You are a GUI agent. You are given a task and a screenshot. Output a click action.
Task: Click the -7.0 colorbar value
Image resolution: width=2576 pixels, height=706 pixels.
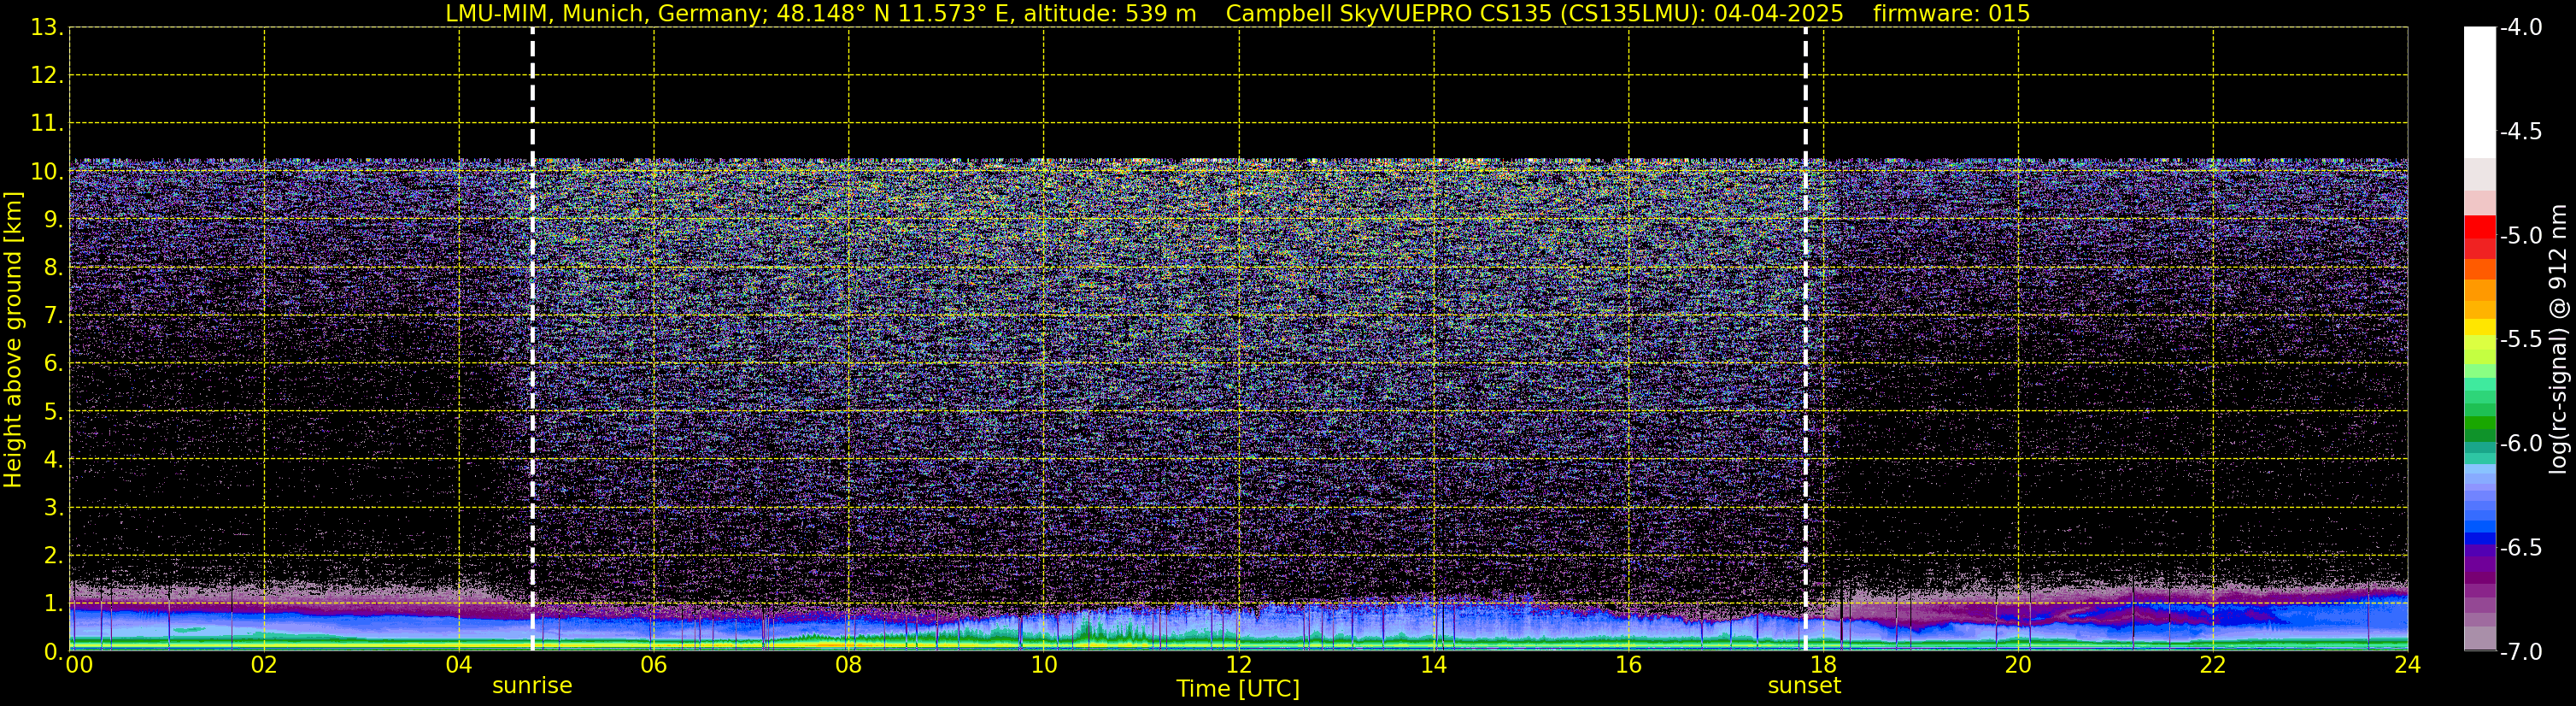click(2521, 651)
